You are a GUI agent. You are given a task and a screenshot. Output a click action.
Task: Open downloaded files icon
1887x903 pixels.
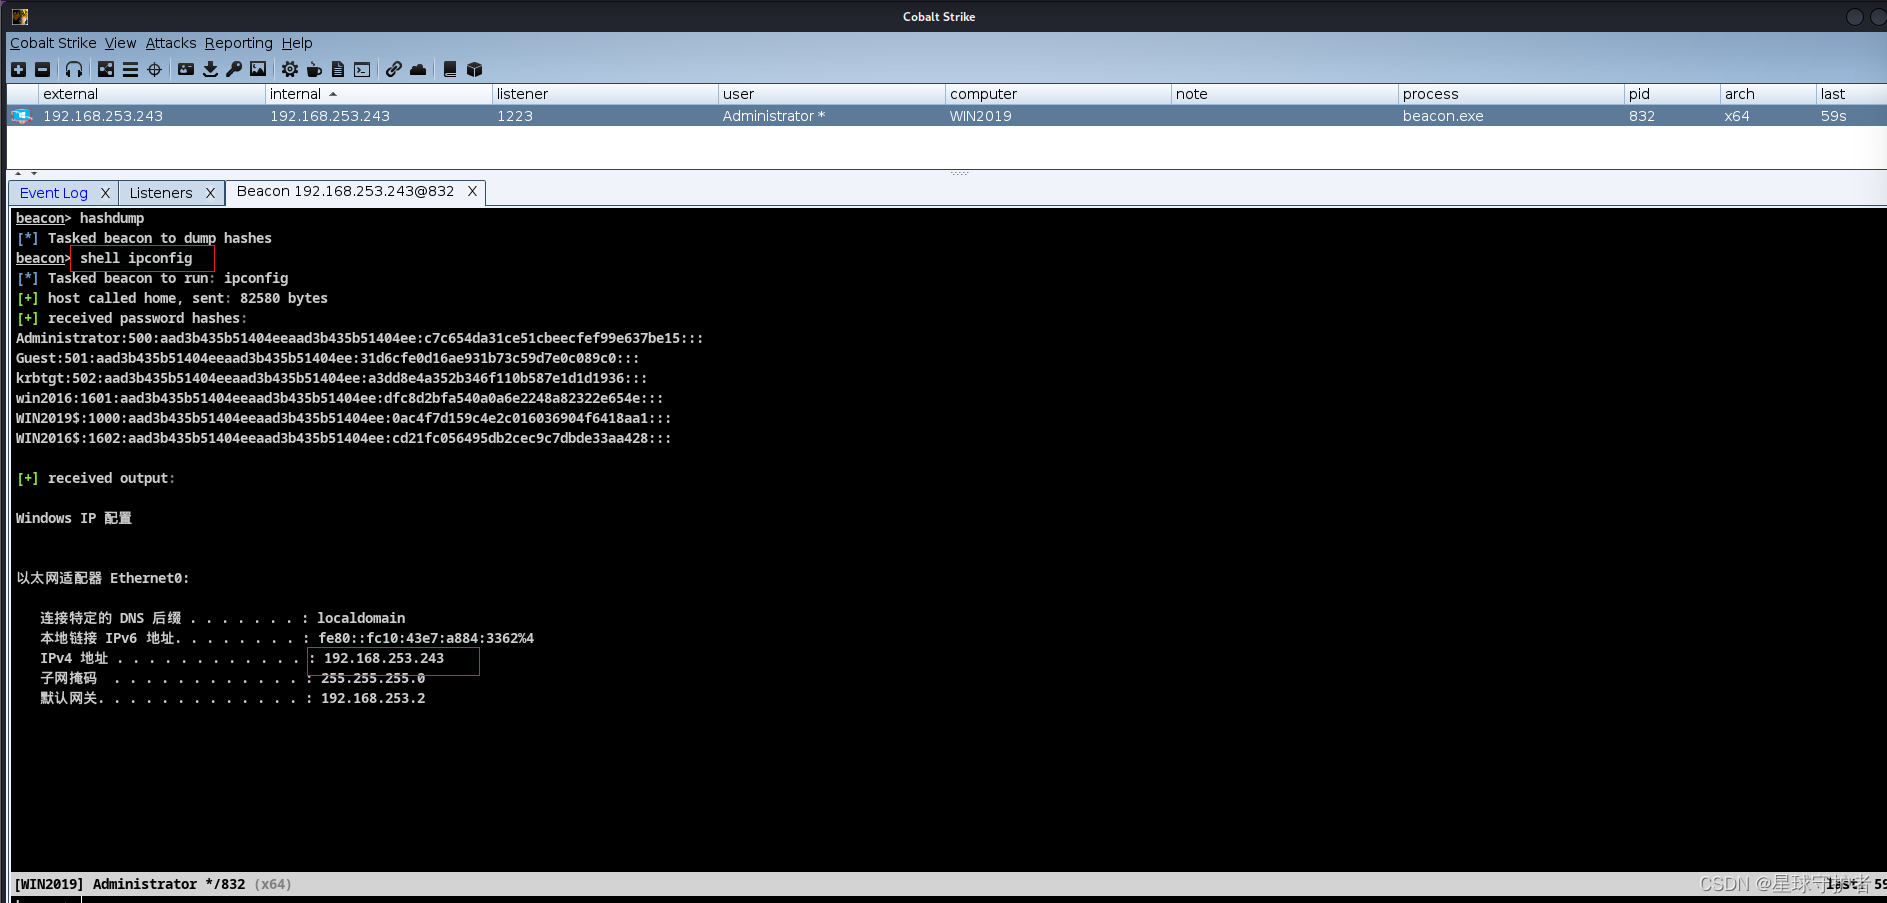click(210, 69)
